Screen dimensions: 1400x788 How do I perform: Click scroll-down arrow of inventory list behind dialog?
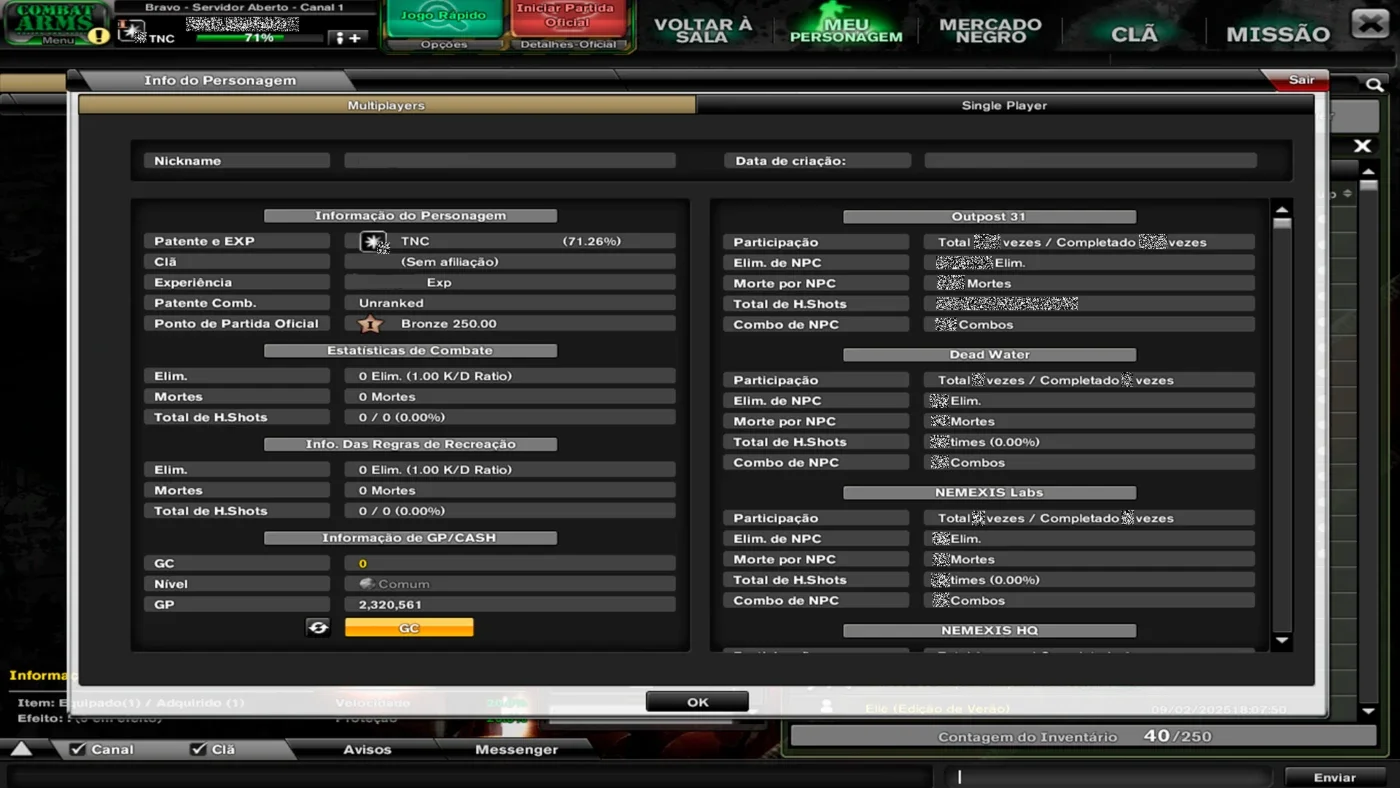[x=1369, y=711]
